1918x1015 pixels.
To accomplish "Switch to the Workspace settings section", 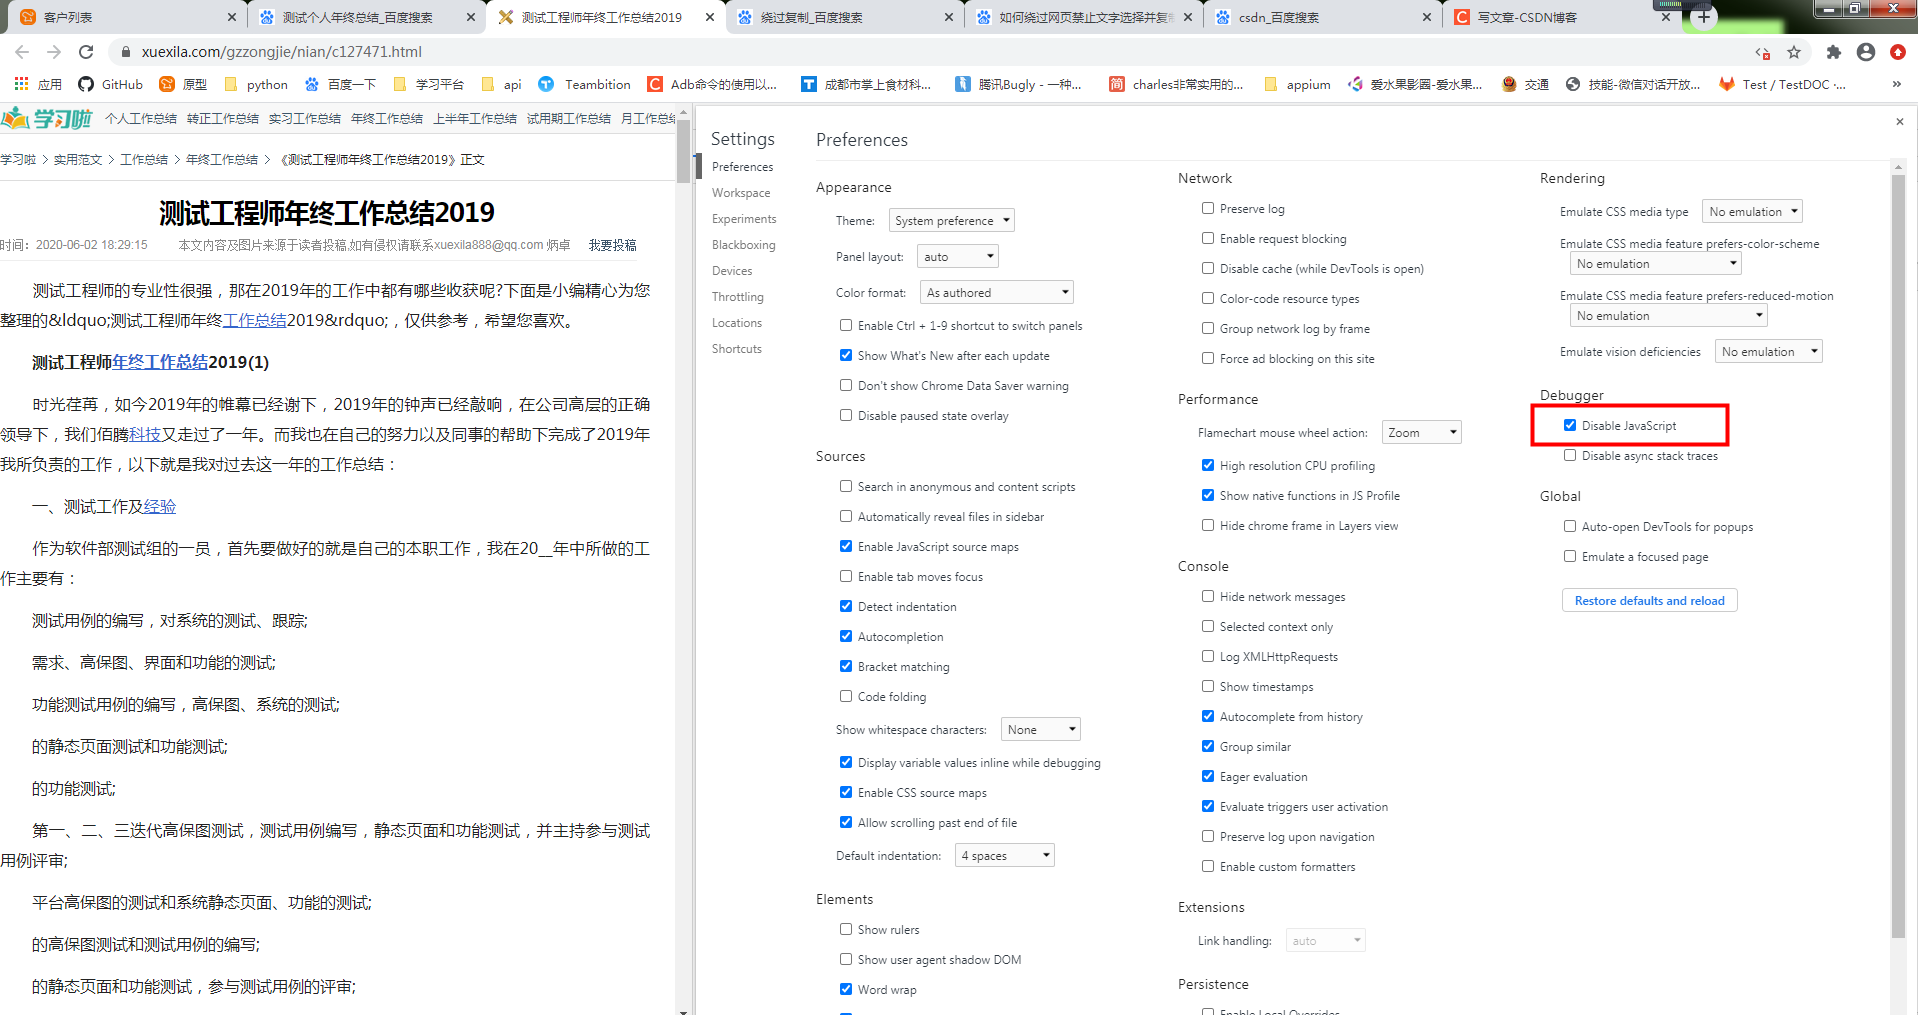I will click(x=740, y=192).
